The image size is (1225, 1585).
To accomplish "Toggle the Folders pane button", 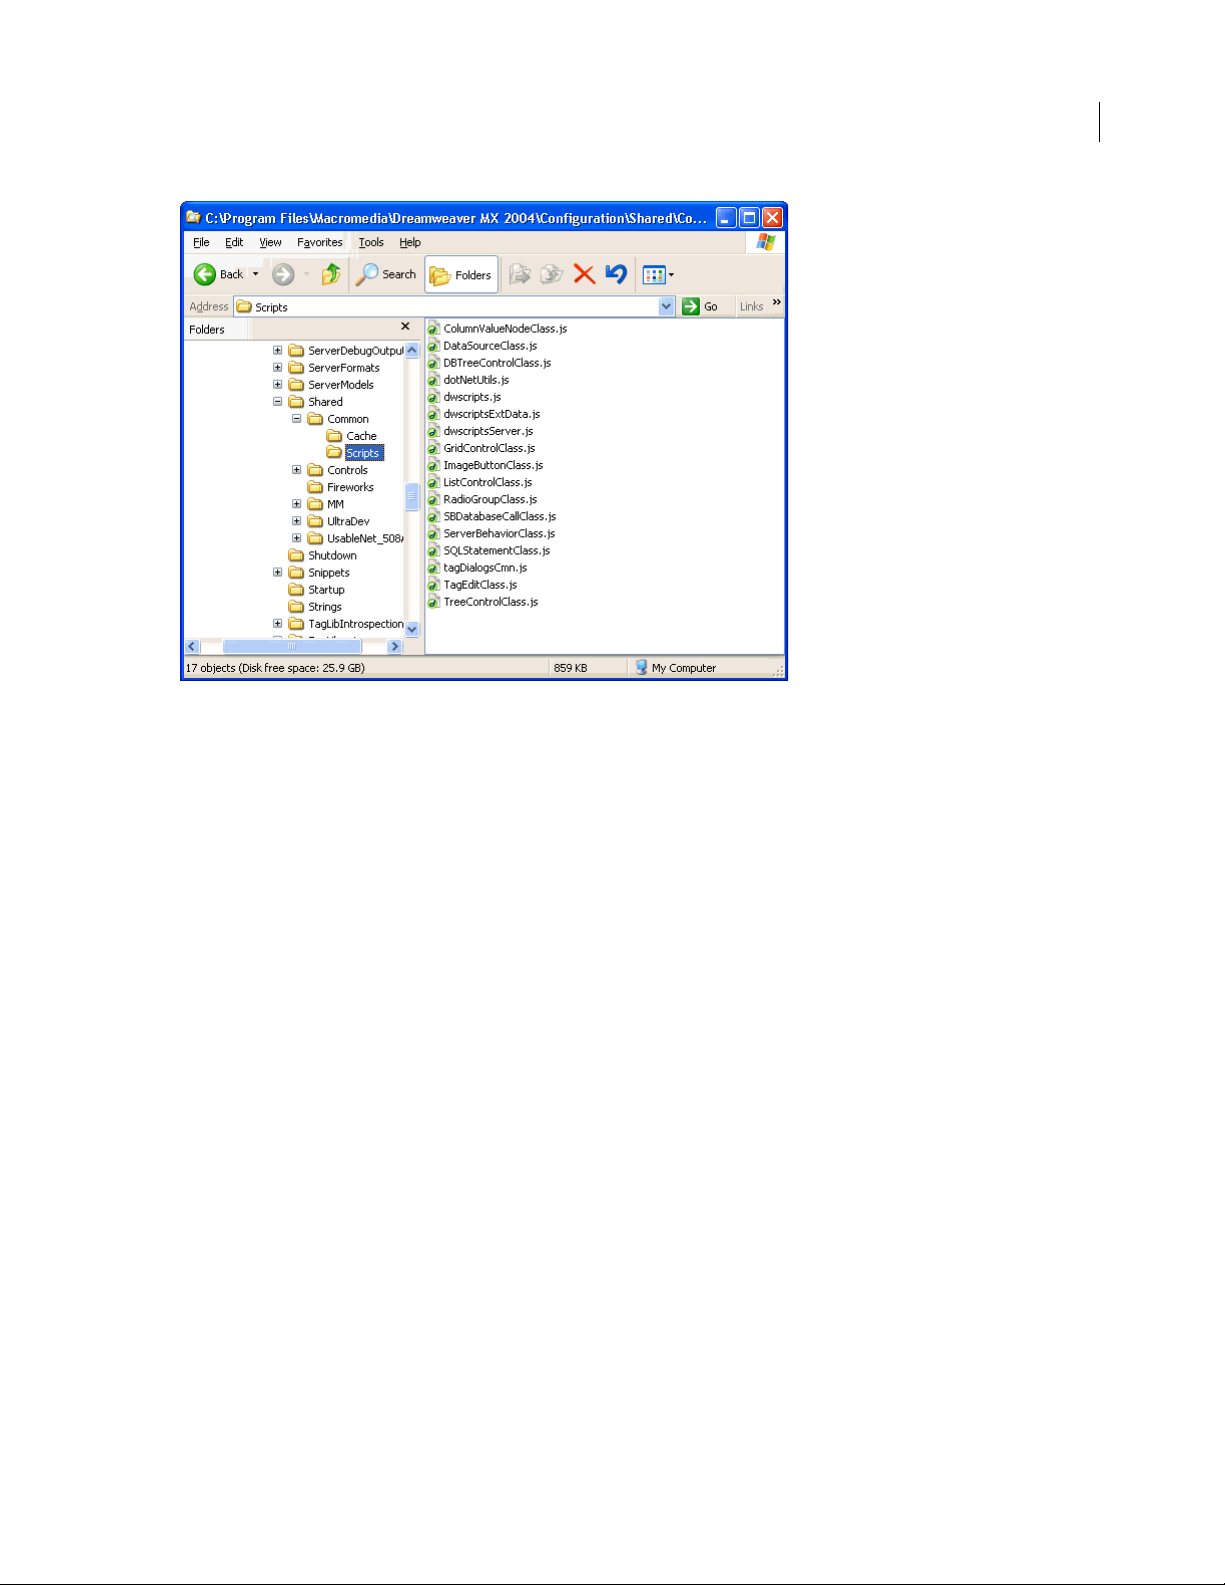I will pyautogui.click(x=461, y=275).
